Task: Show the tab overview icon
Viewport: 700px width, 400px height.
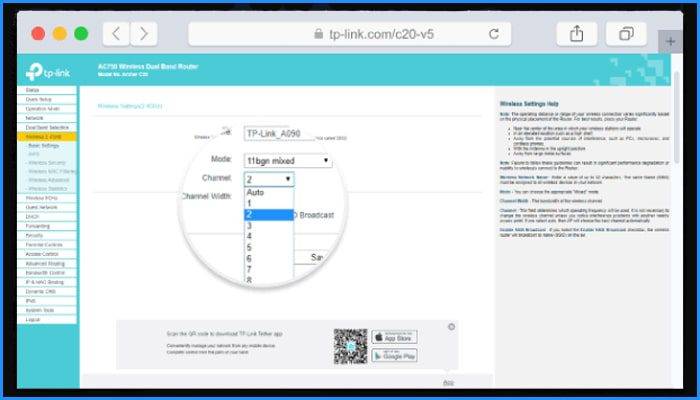Action: point(626,33)
